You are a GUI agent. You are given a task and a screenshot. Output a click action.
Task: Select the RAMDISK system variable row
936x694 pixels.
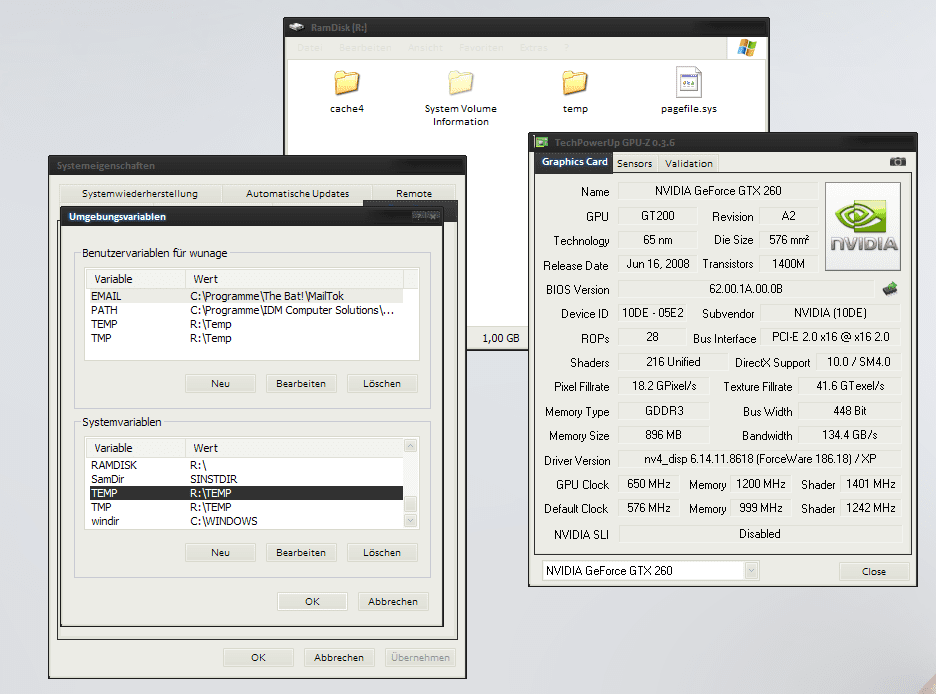(x=246, y=465)
